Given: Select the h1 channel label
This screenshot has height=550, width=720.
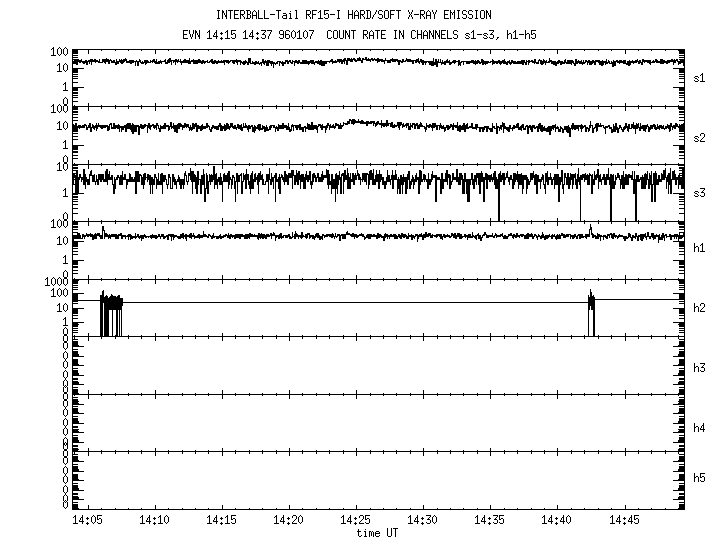Looking at the screenshot, I should (x=700, y=248).
